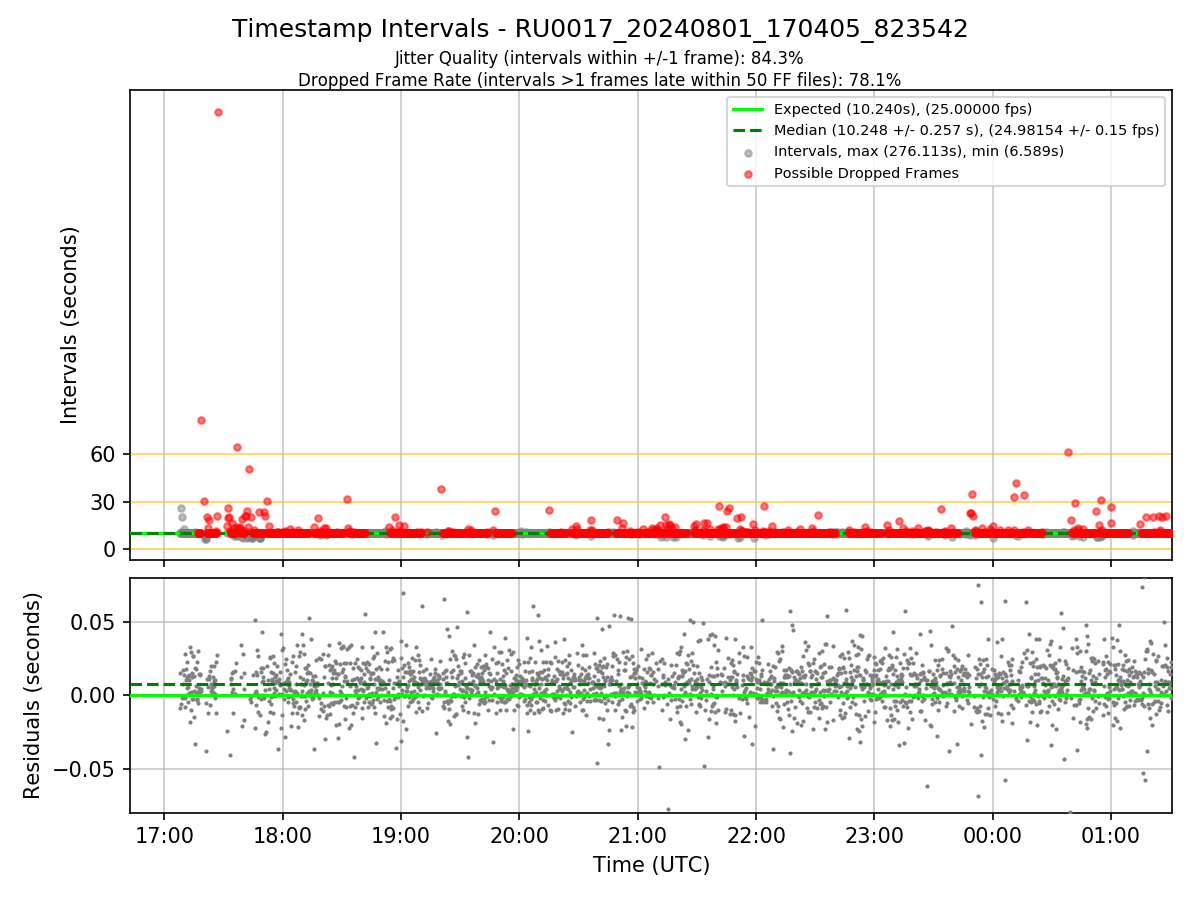This screenshot has width=1200, height=900.
Task: Click the red outlier point near 19:20 above the 30 line
Action: (x=441, y=489)
